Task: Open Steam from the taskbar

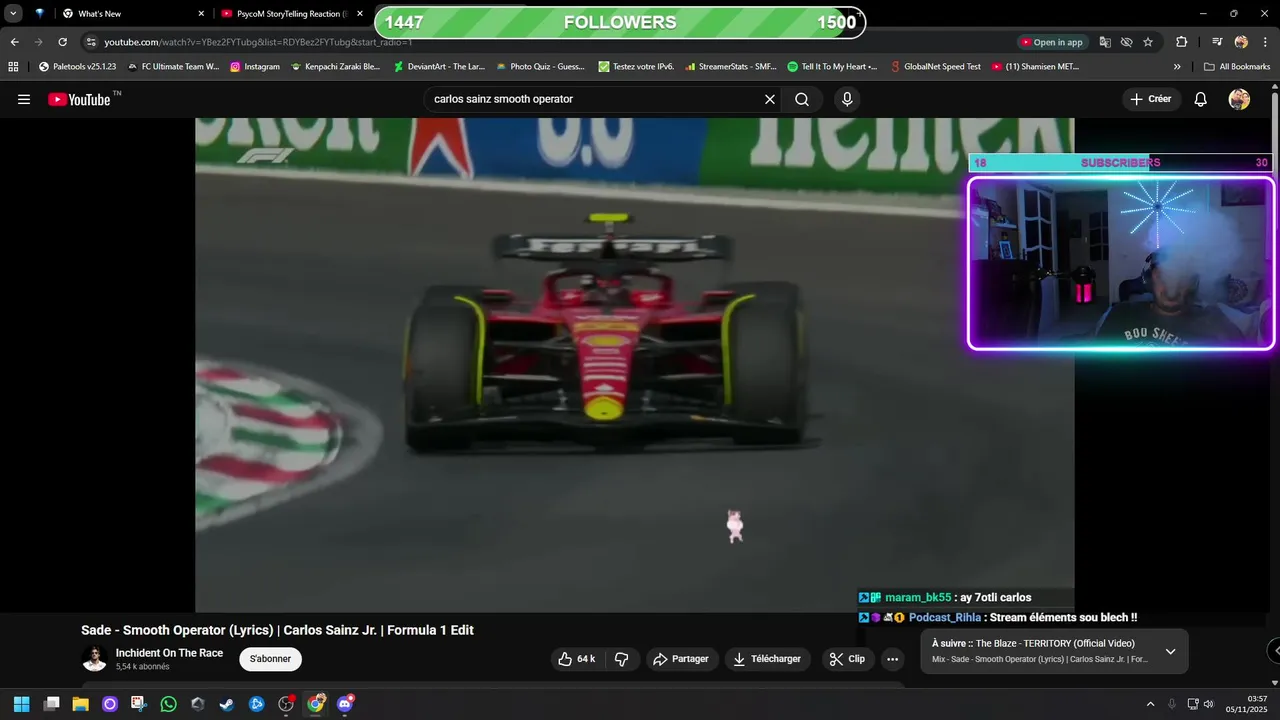Action: [x=227, y=704]
